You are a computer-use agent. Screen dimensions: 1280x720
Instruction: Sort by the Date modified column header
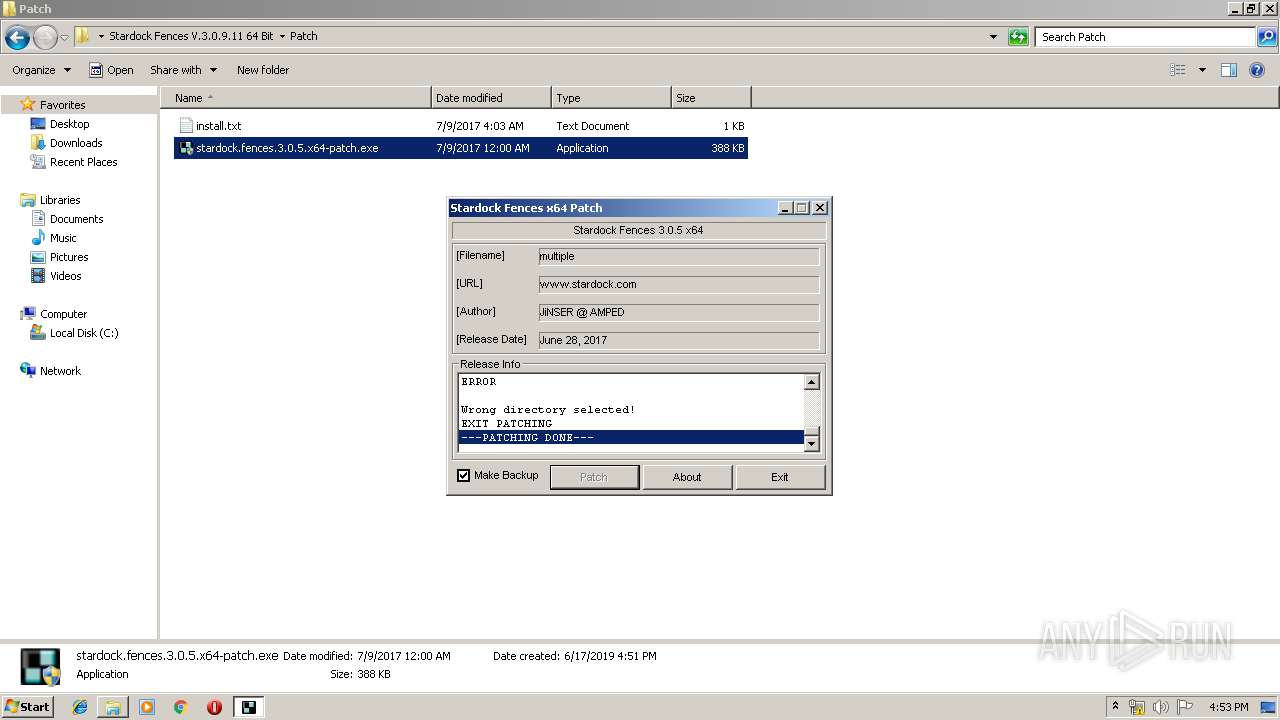491,98
